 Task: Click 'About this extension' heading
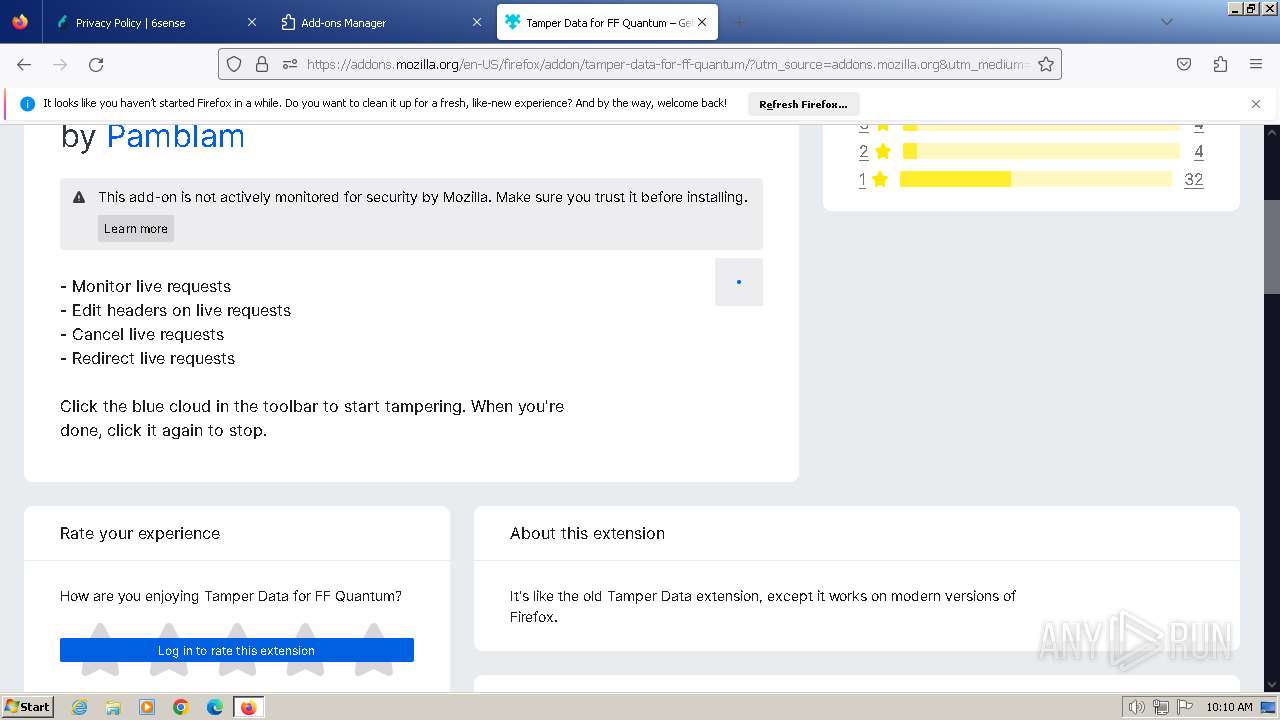coord(587,533)
